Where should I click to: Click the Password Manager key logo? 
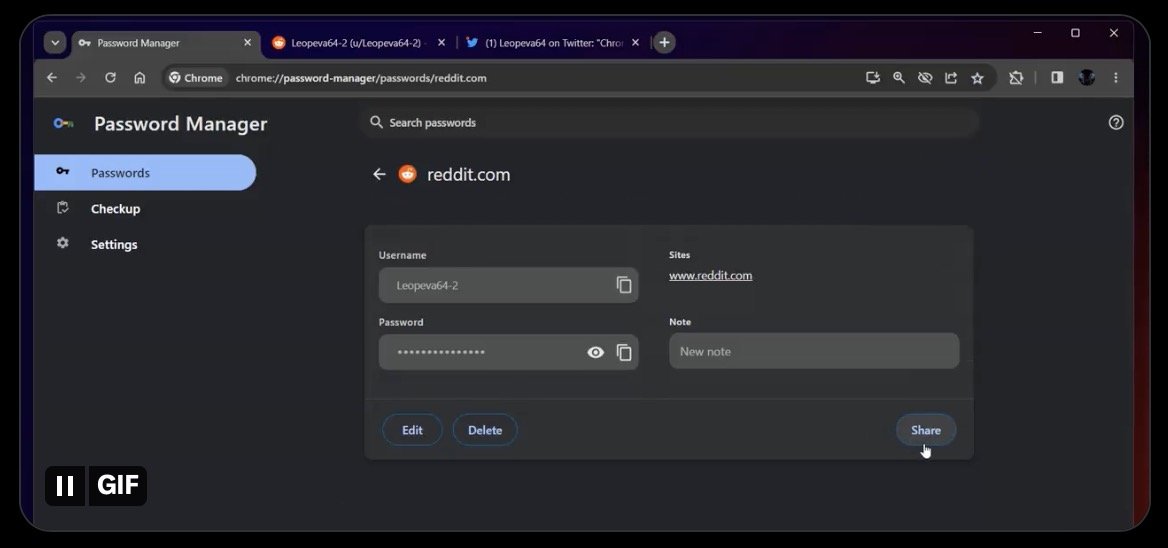pyautogui.click(x=63, y=123)
